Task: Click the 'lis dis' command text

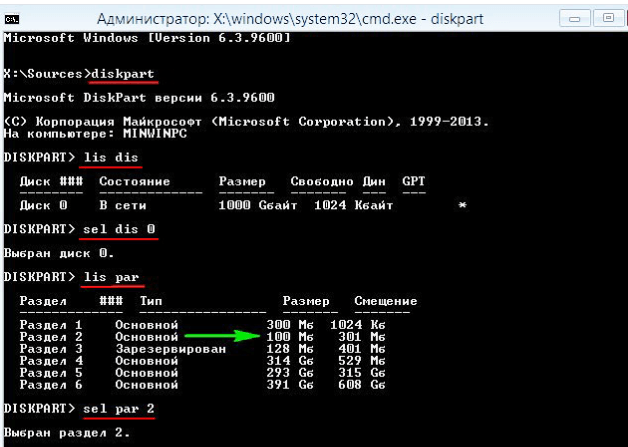Action: point(110,159)
